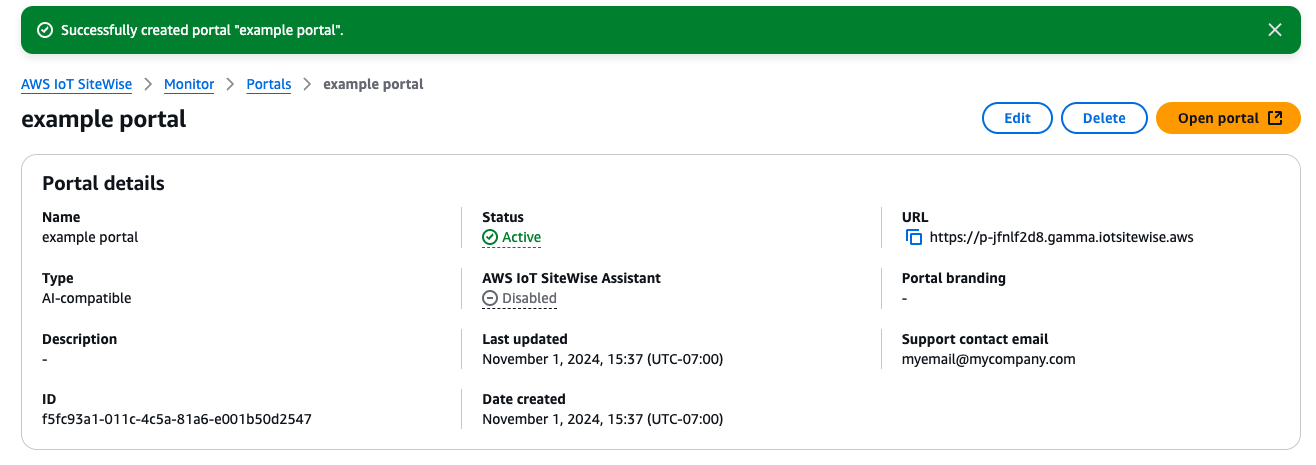
Task: Click the breadcrumb chevron after Monitor
Action: [231, 85]
